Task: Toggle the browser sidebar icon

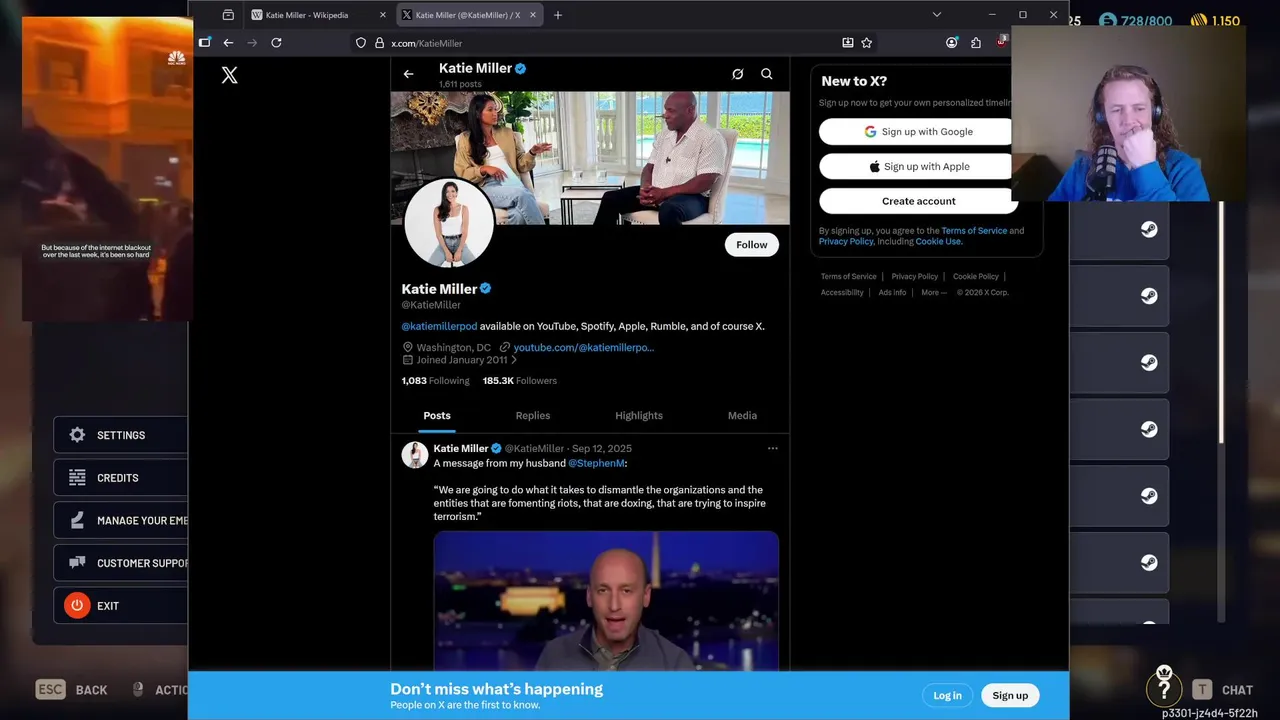Action: [205, 43]
